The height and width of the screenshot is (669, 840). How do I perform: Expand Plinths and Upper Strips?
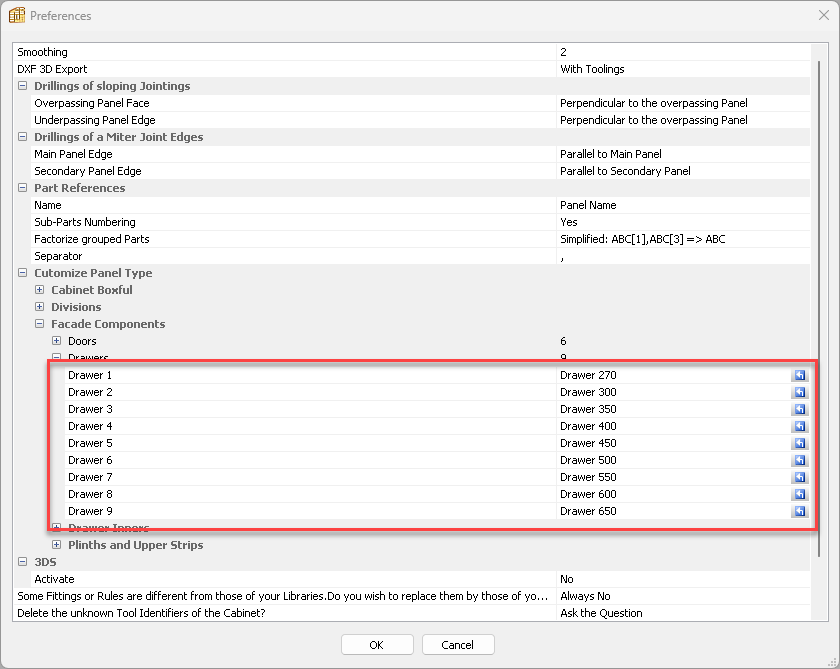(x=57, y=545)
